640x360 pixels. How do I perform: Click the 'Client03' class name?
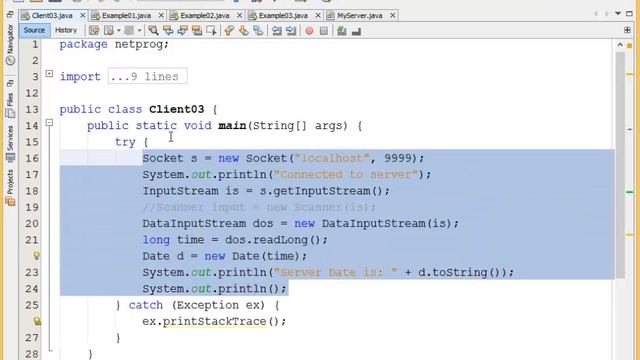pyautogui.click(x=176, y=109)
